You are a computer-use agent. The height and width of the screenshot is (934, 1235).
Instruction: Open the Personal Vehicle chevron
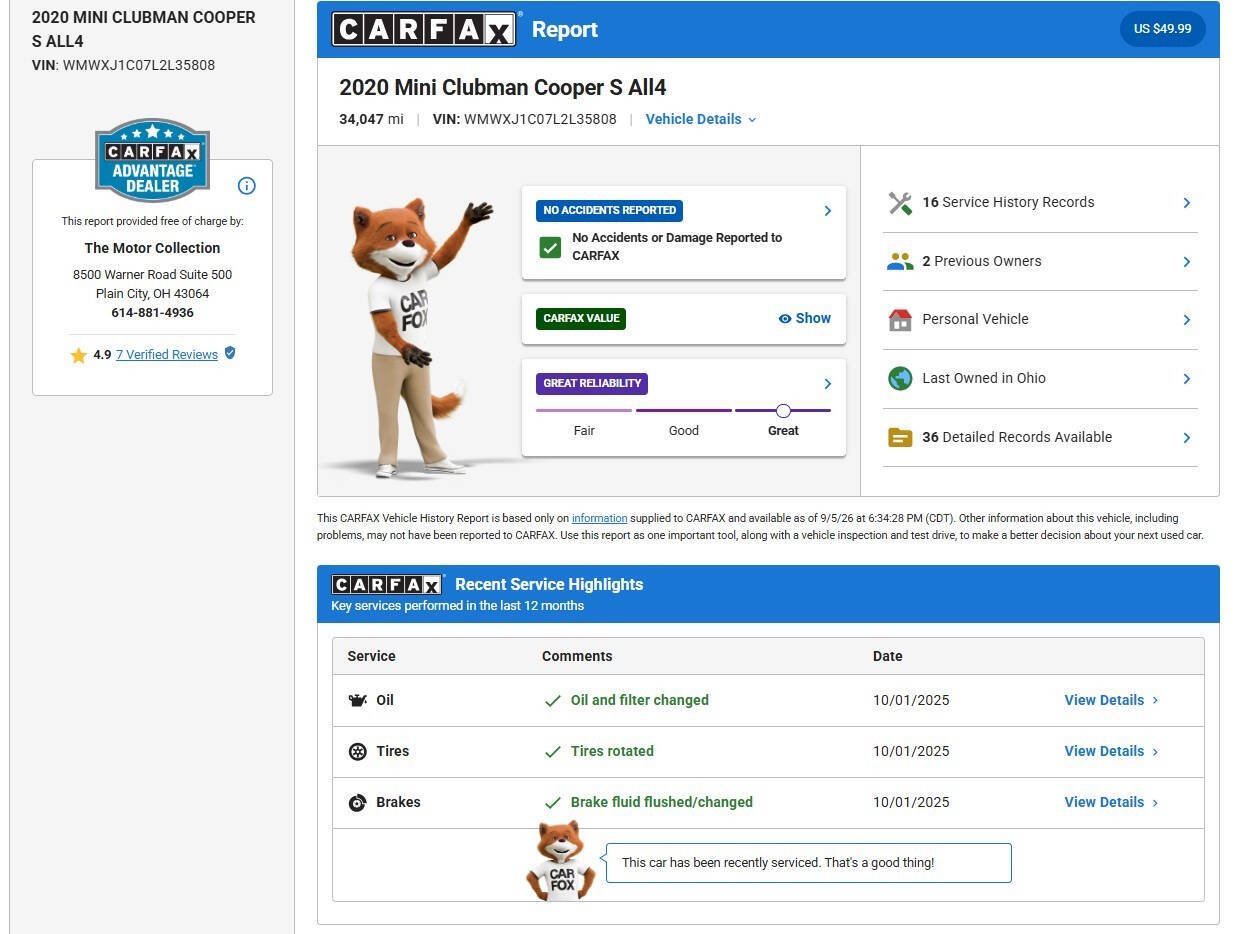[x=1187, y=320]
